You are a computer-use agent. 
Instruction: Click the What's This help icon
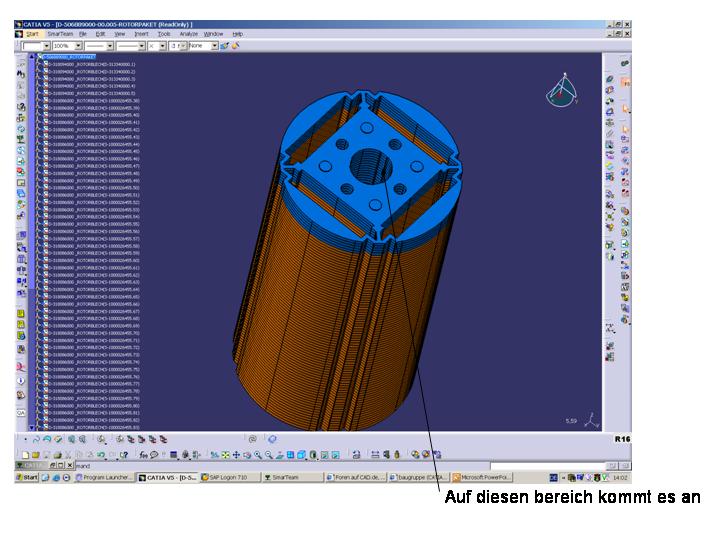124,455
